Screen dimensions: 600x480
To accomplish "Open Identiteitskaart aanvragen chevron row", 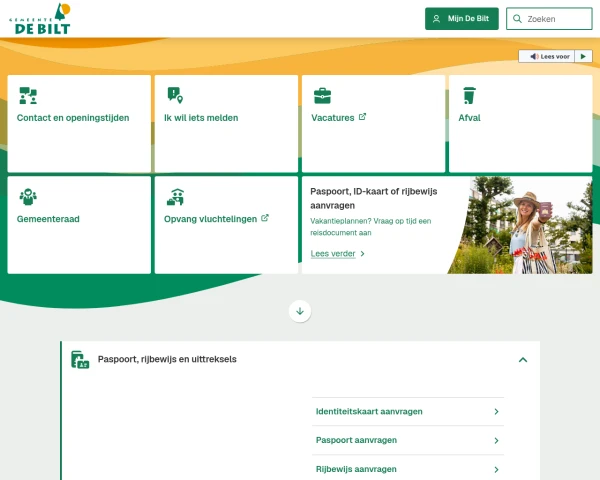I will point(408,411).
